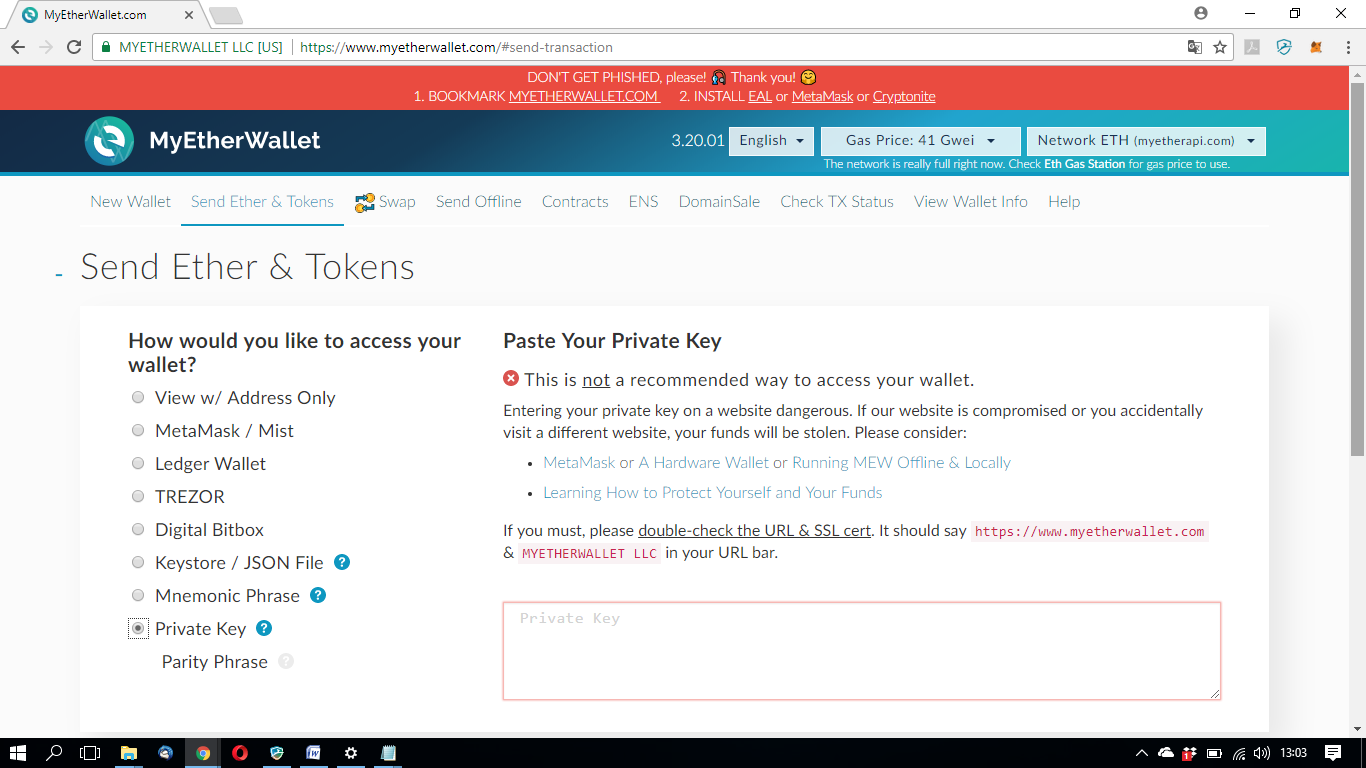Click the MyEtherWallet logo icon

(109, 141)
